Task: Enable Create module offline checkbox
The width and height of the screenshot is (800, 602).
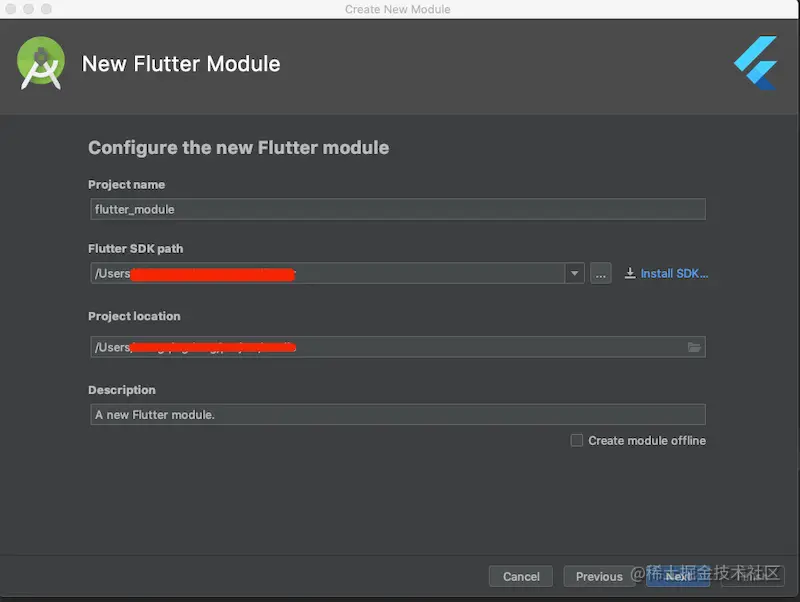Action: 577,440
